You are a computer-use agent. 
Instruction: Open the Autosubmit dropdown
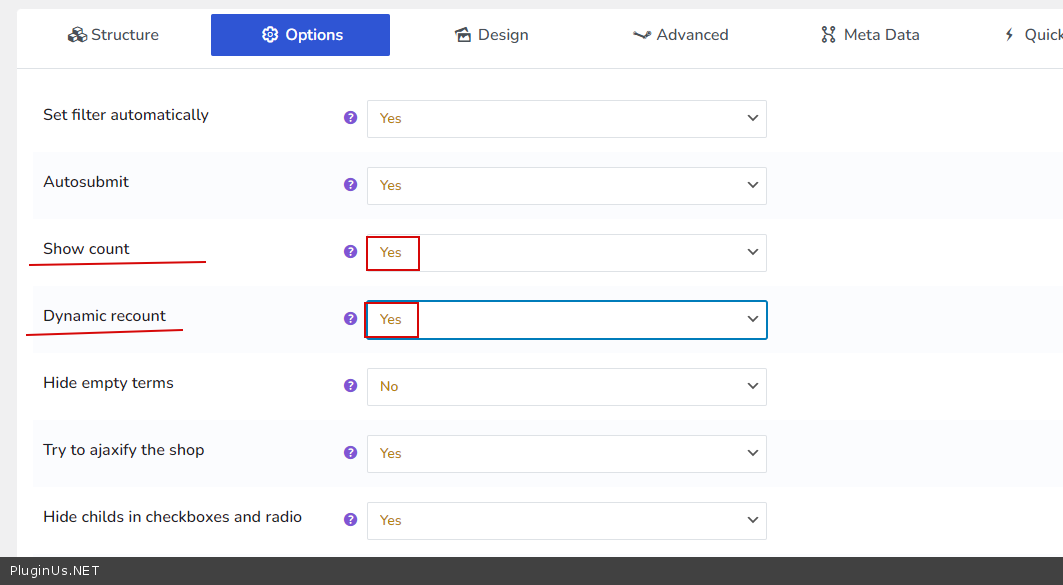(566, 185)
